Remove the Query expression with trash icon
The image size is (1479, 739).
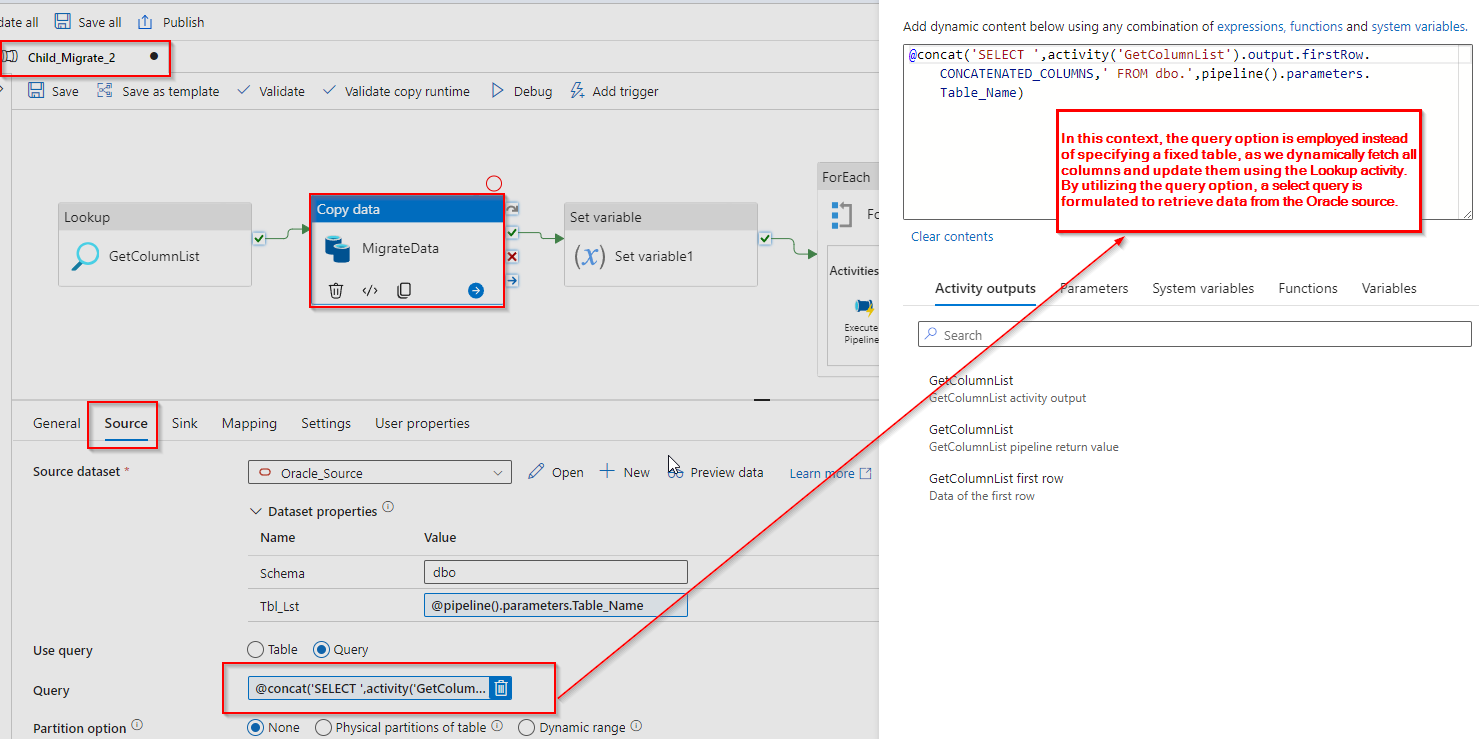click(x=502, y=688)
